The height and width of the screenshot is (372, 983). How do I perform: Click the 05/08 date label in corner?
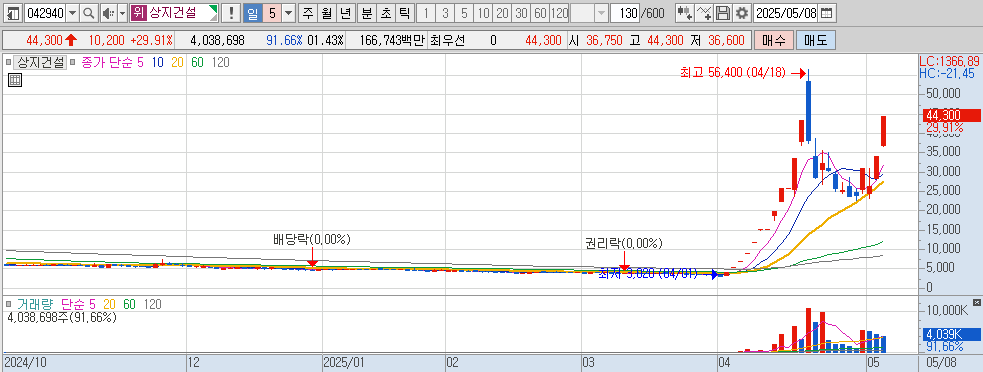[x=942, y=363]
